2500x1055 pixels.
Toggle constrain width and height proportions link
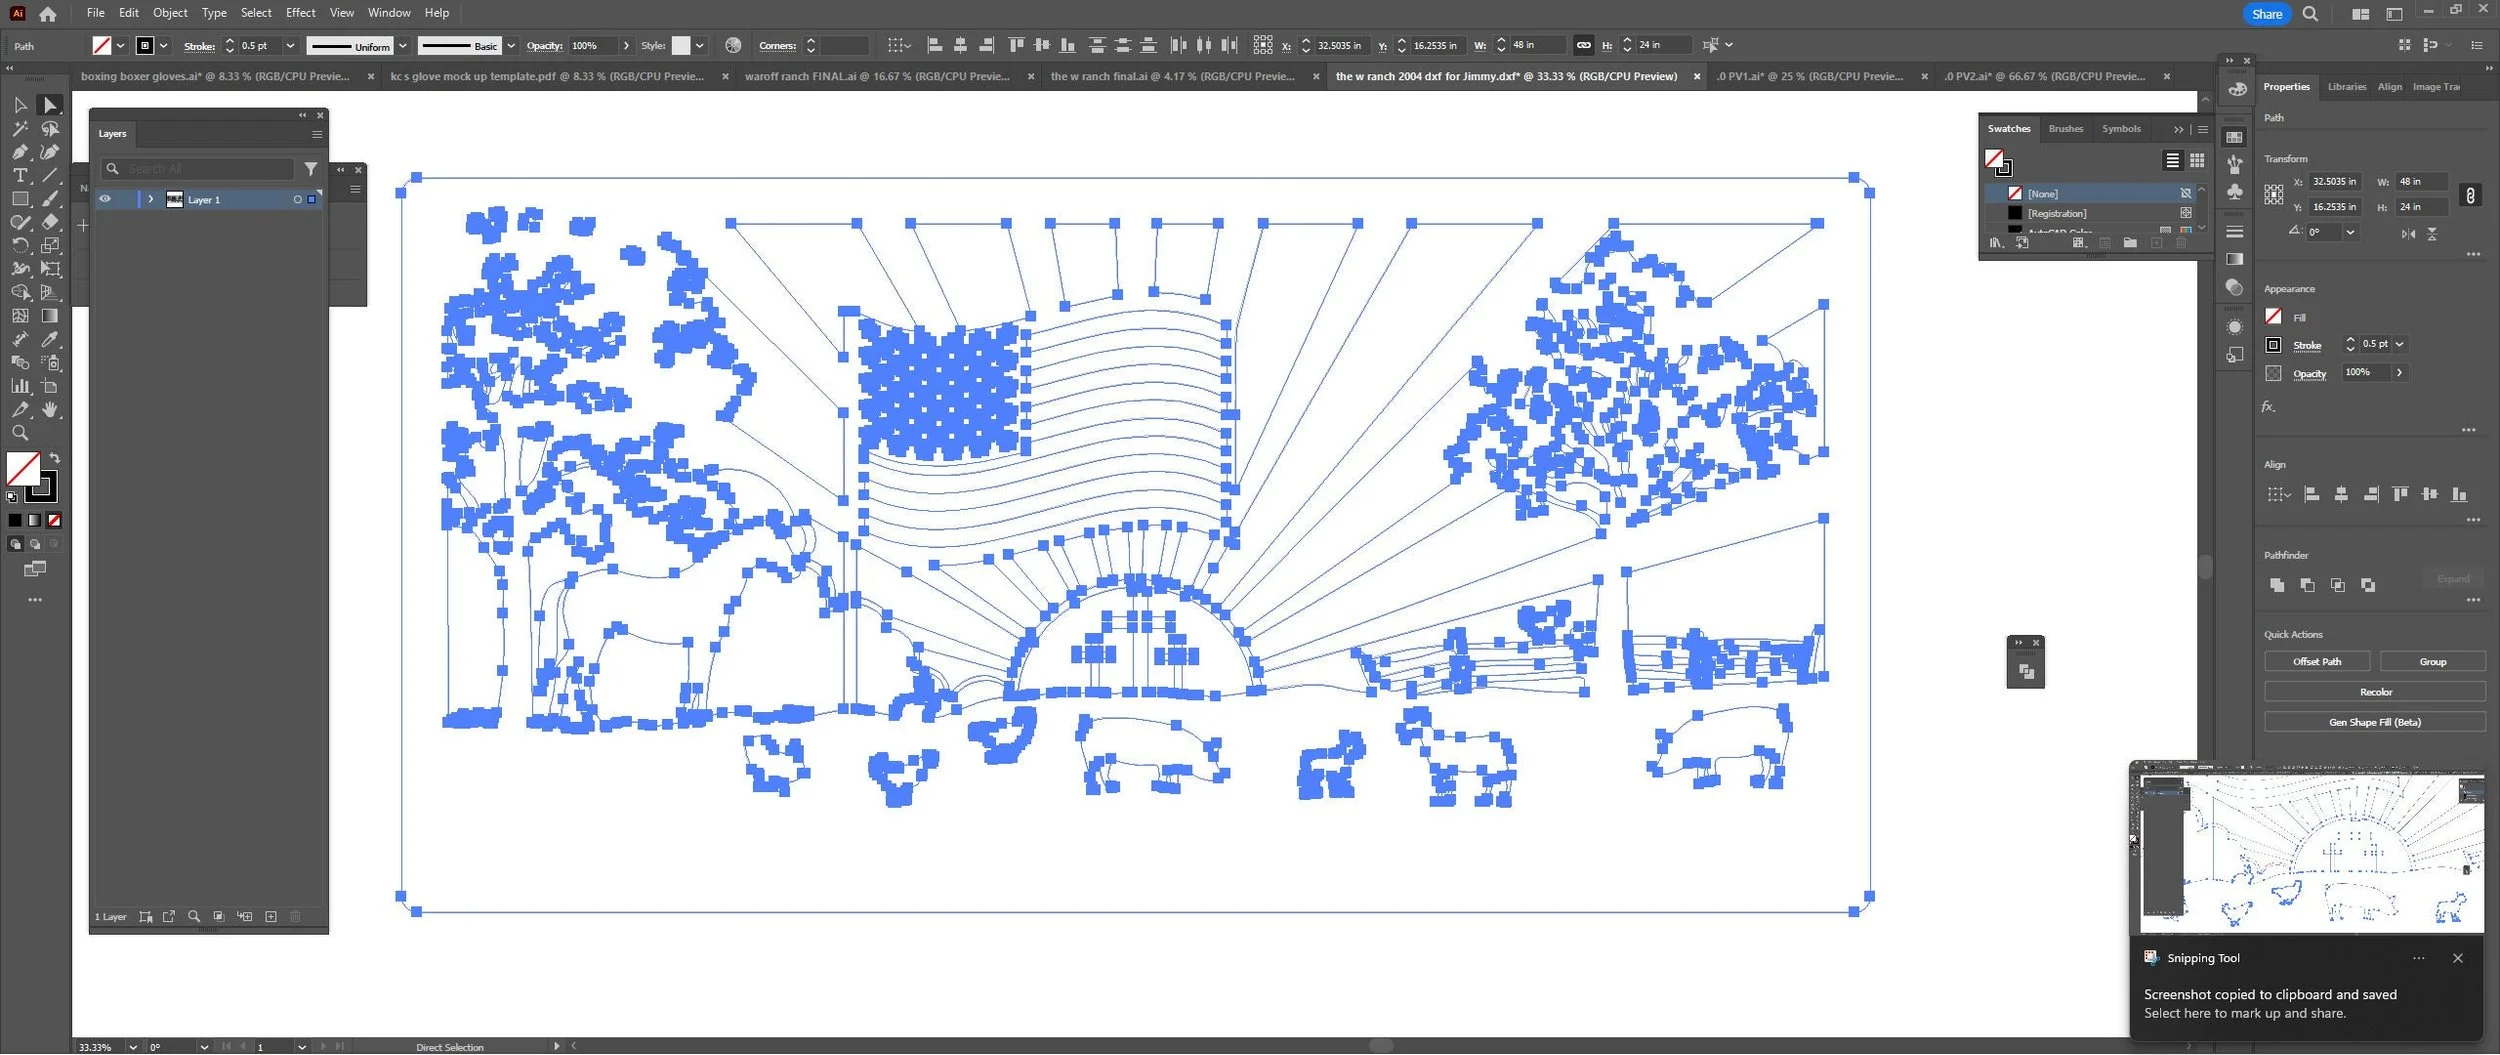click(x=2470, y=195)
